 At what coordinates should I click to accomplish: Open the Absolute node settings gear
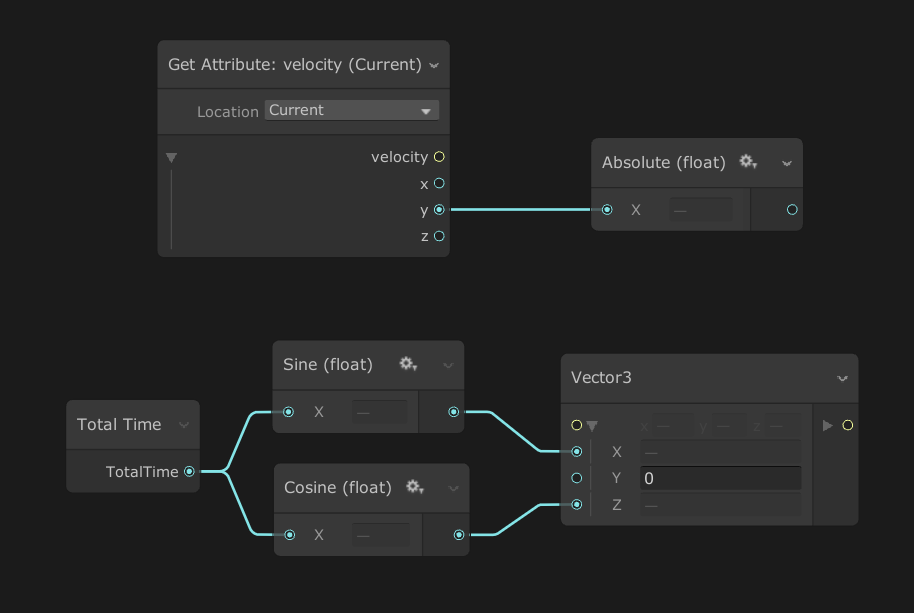point(748,162)
